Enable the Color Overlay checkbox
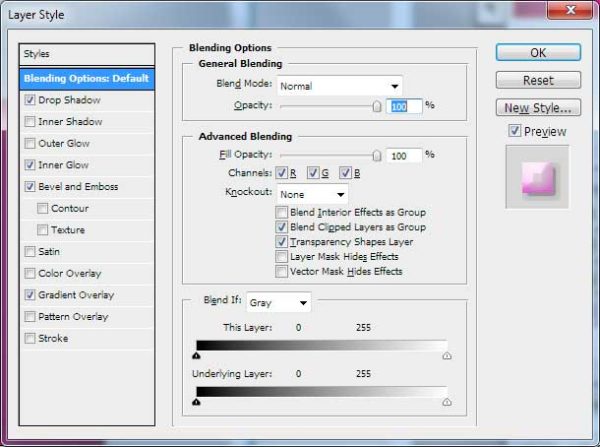This screenshot has width=600, height=447. [x=29, y=274]
